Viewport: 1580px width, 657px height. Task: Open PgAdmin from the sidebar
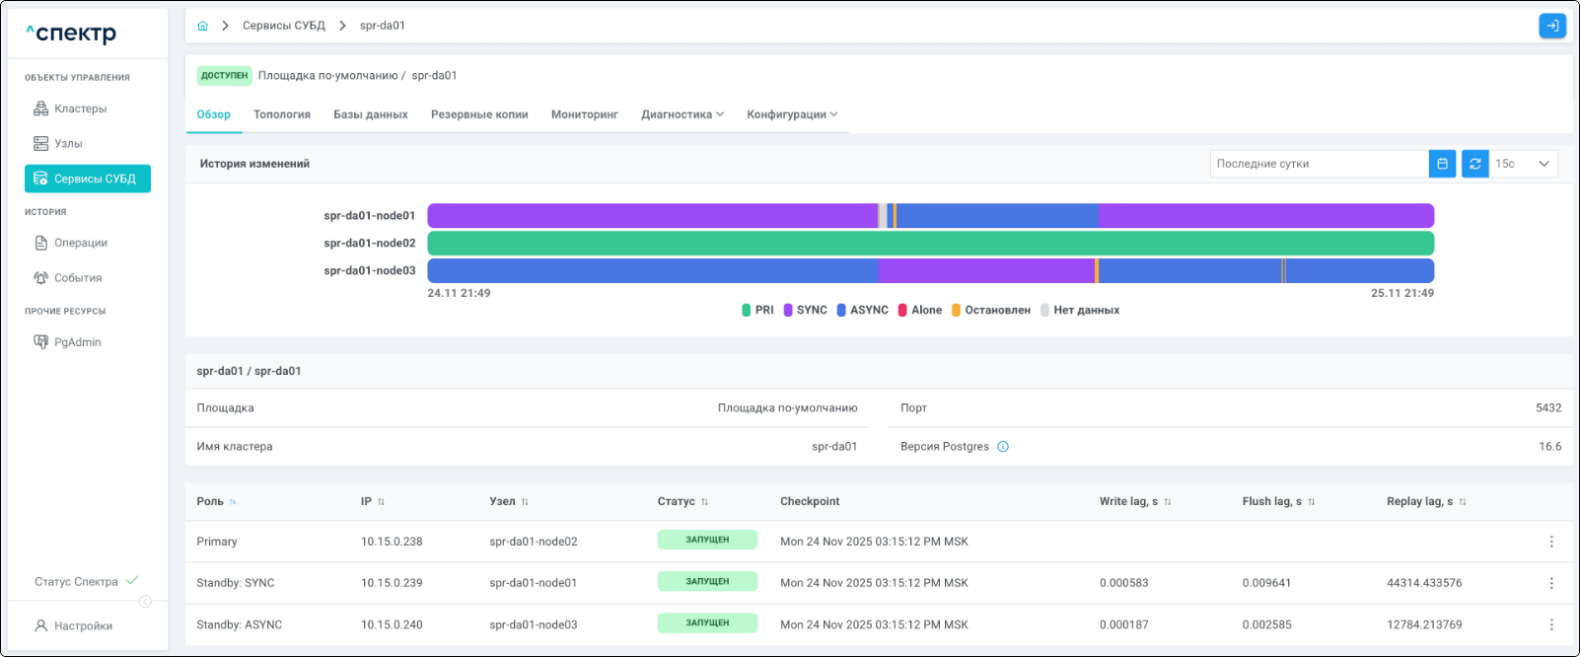77,343
